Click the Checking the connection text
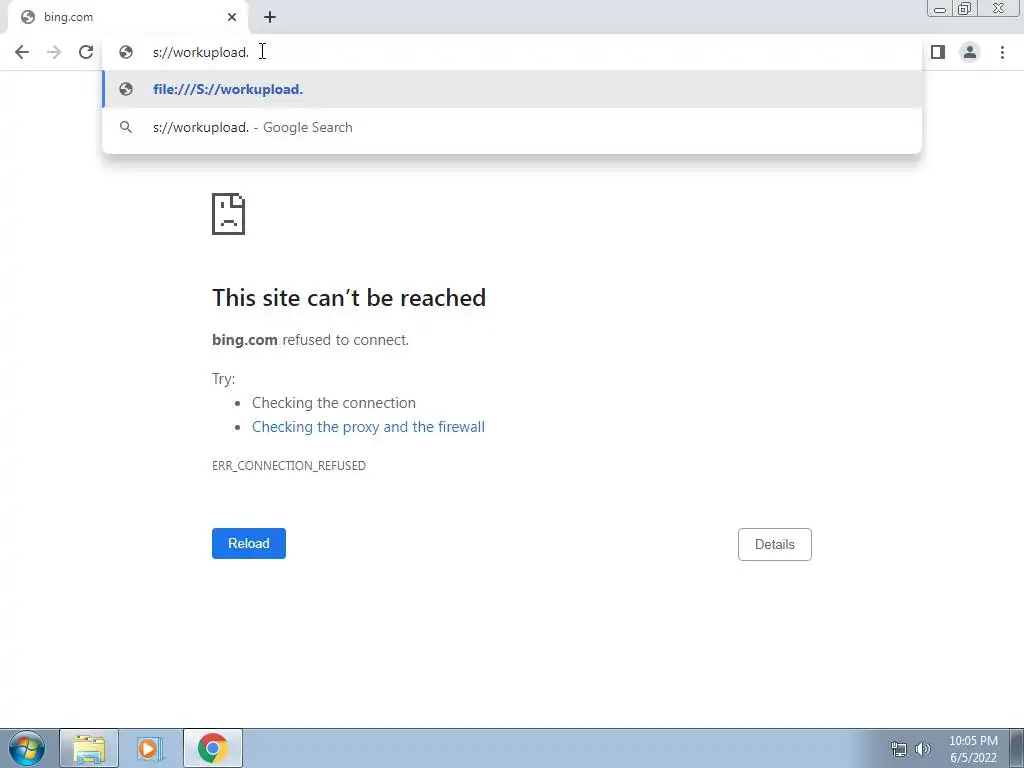Viewport: 1024px width, 768px height. coord(334,403)
